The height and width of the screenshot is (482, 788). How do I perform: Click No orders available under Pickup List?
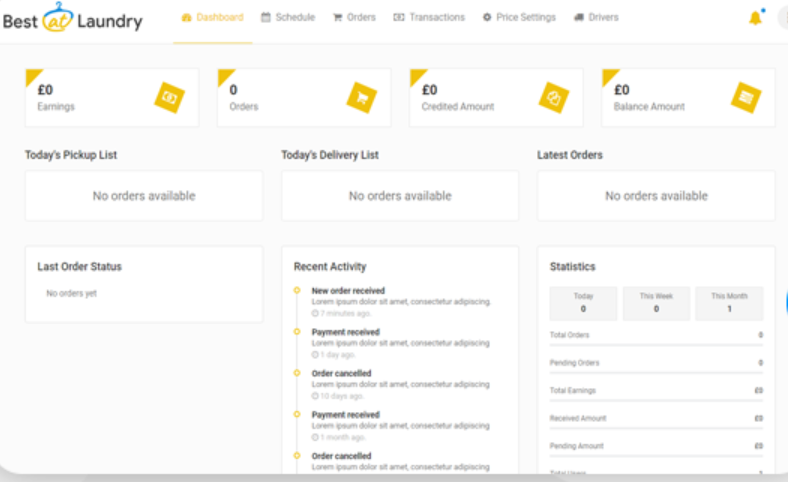(x=144, y=196)
